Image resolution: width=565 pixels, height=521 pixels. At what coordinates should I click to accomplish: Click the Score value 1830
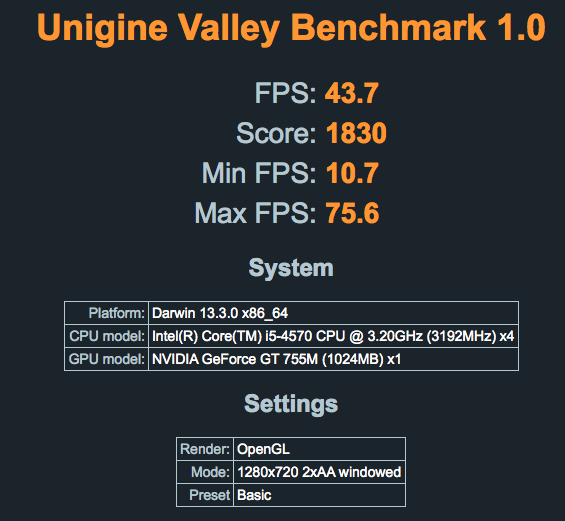click(356, 133)
